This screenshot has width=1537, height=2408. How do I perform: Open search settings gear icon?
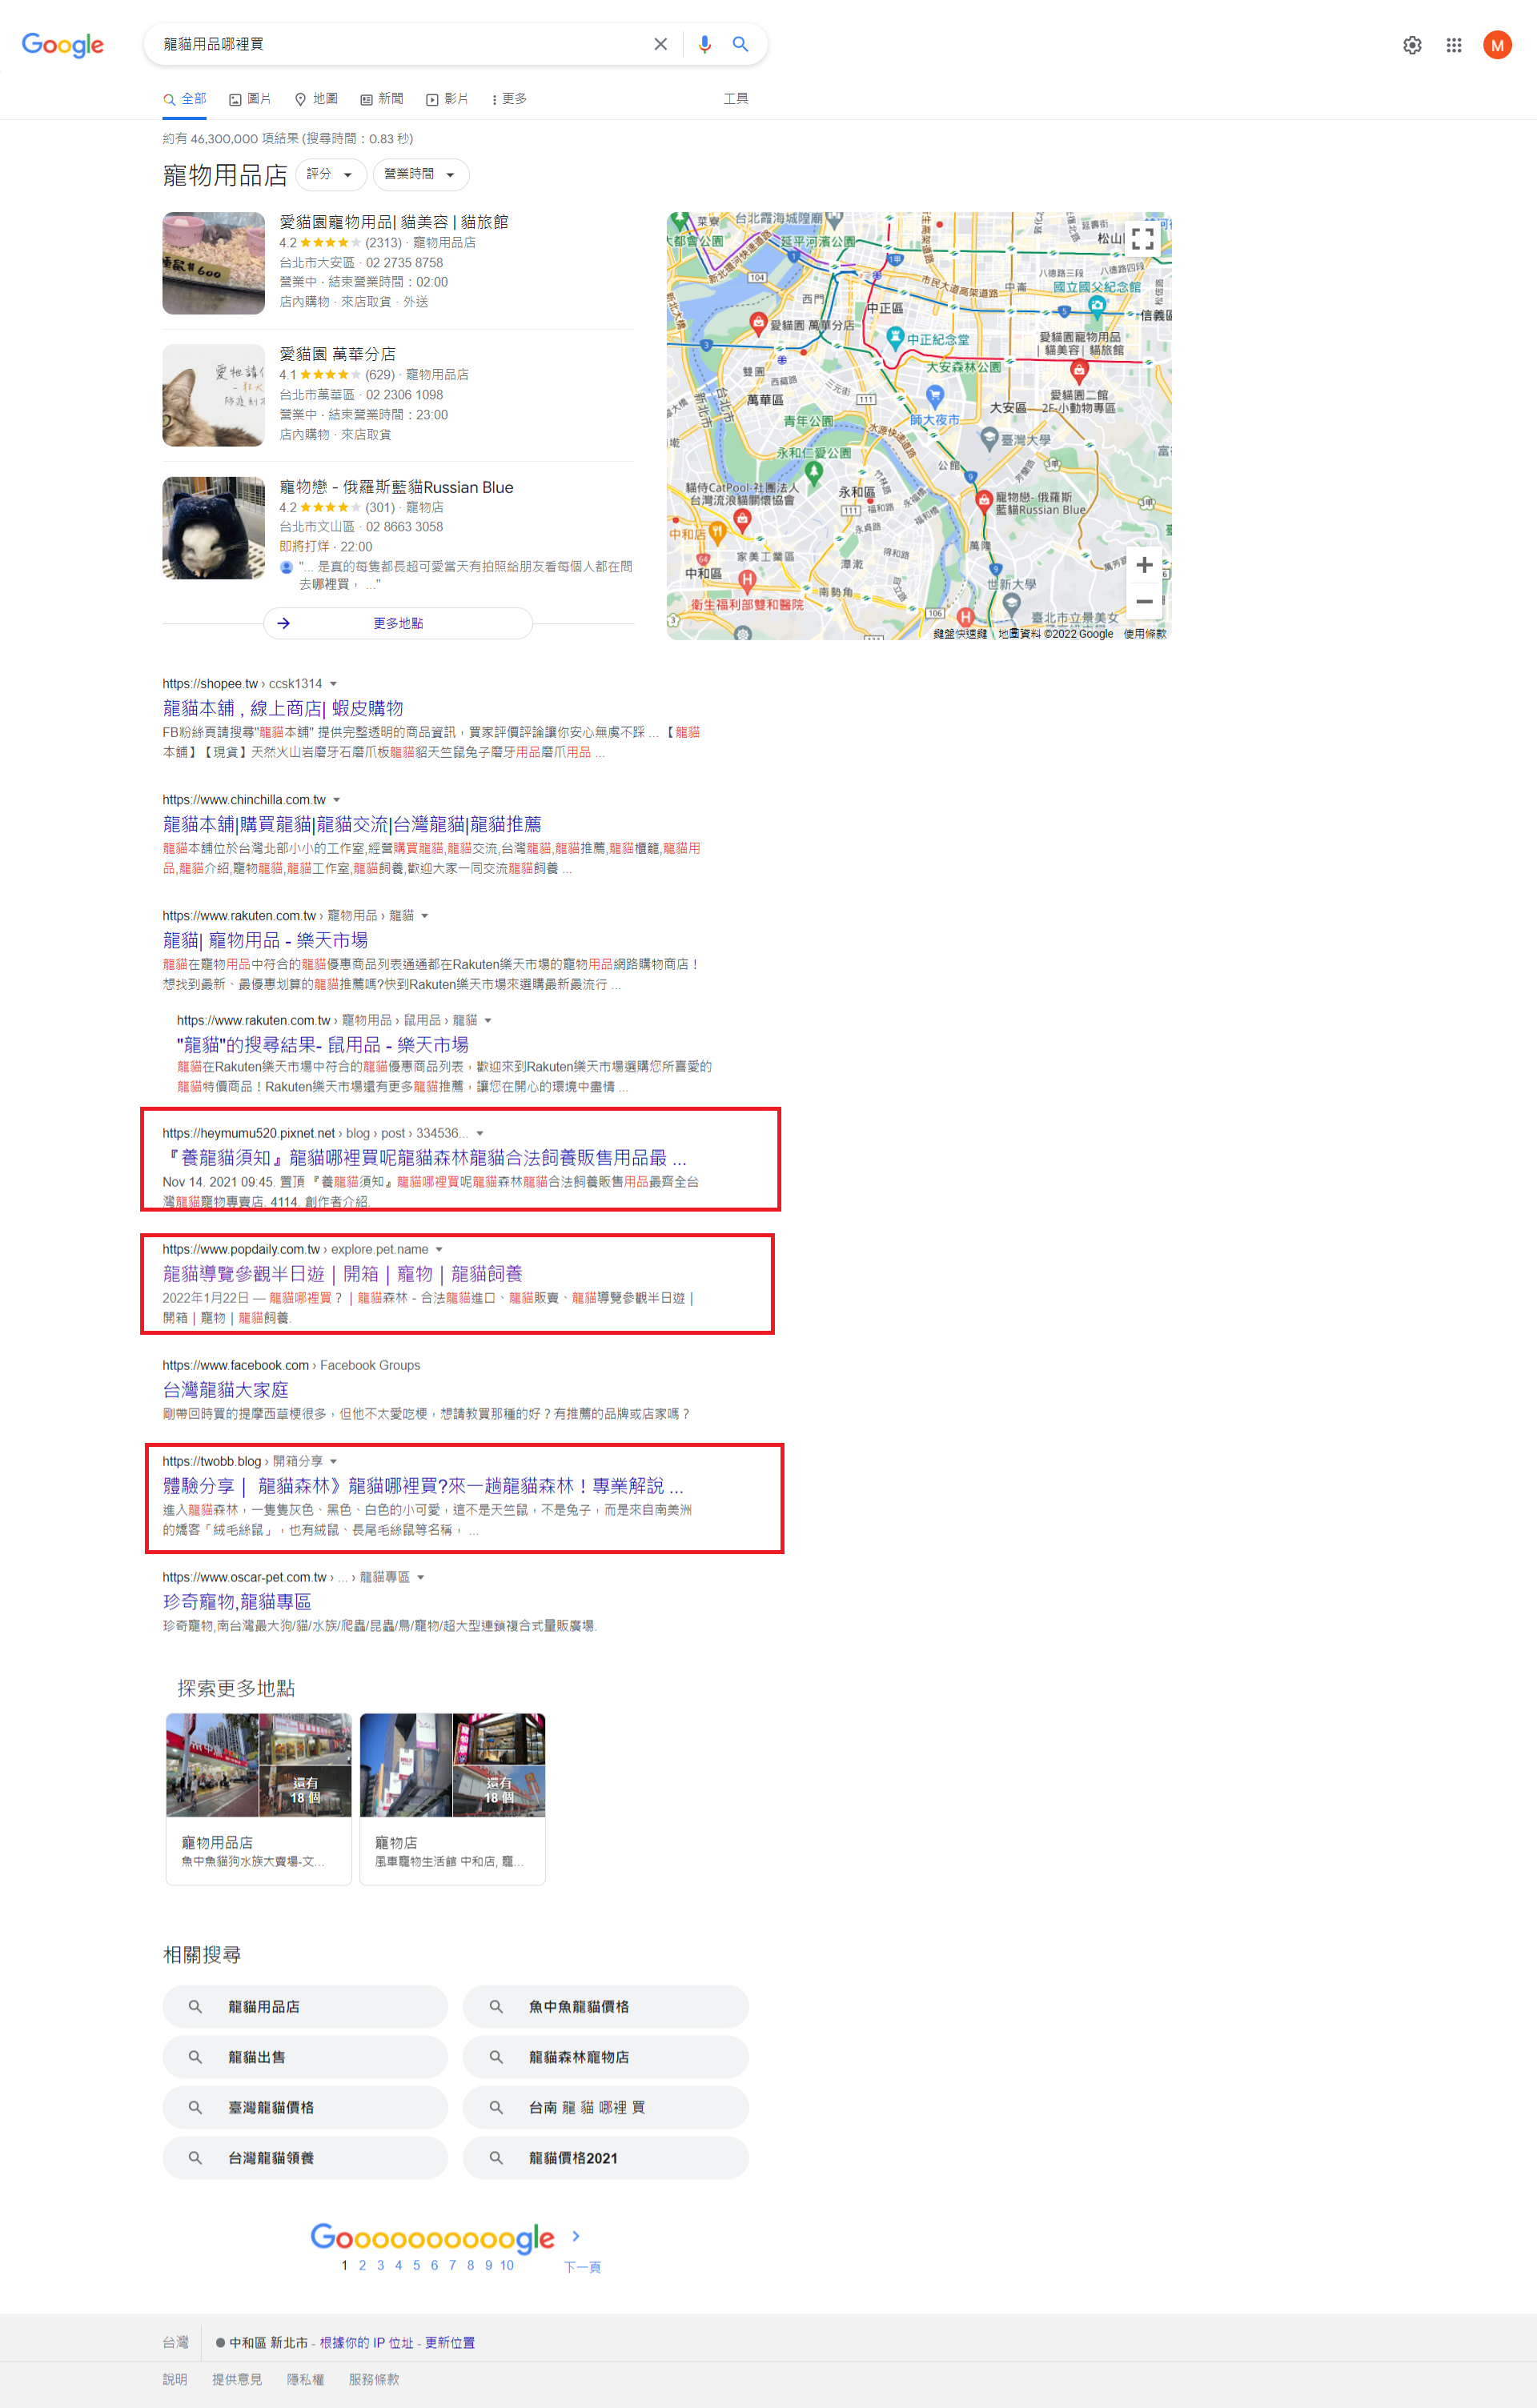pos(1412,45)
